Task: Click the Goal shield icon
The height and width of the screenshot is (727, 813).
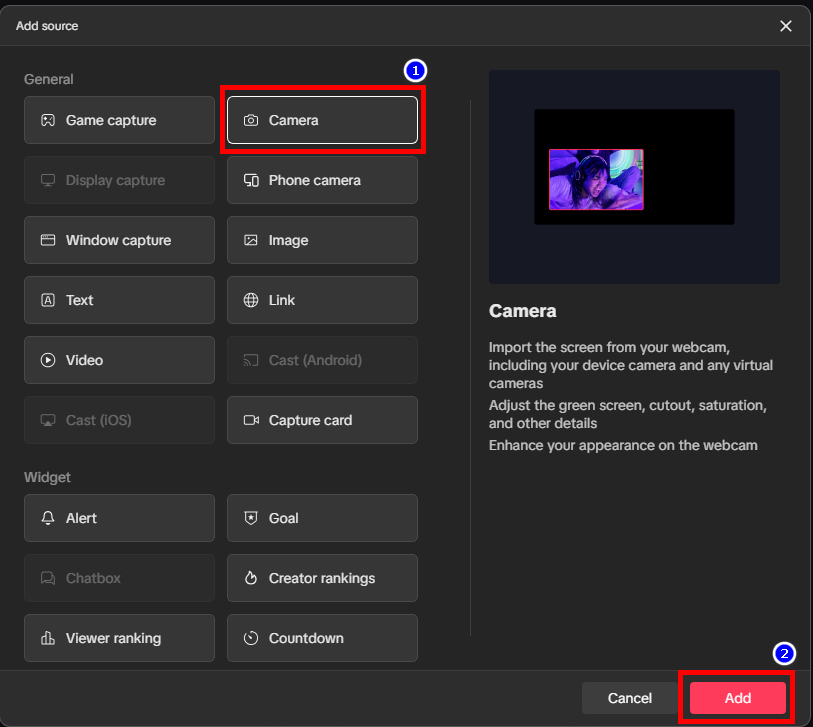Action: click(x=251, y=519)
